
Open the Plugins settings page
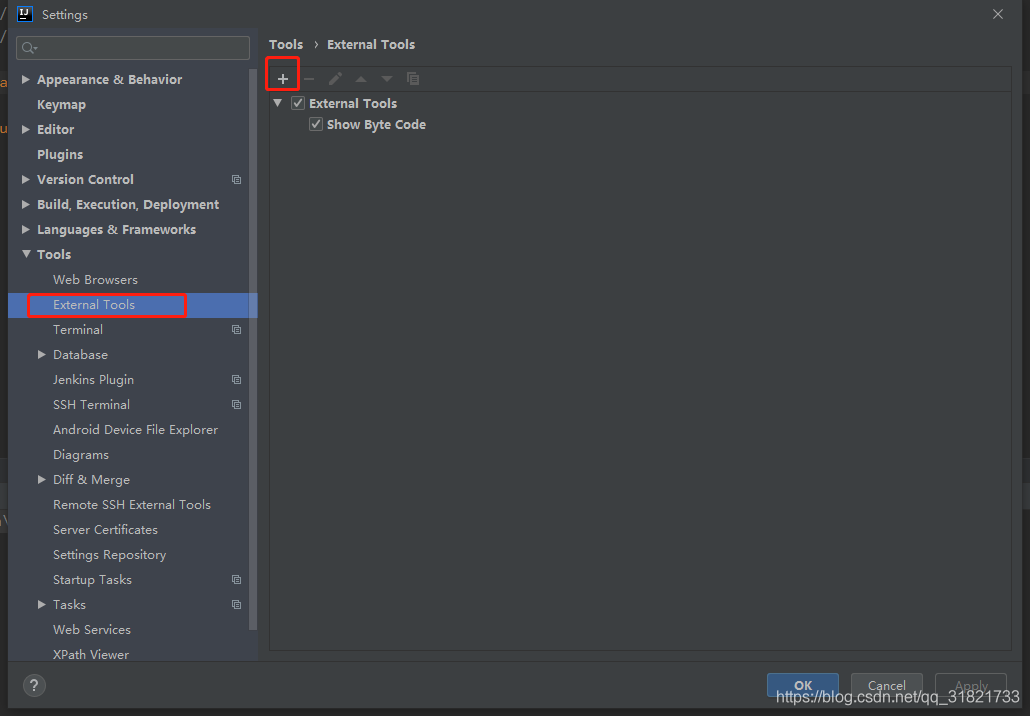pos(60,154)
